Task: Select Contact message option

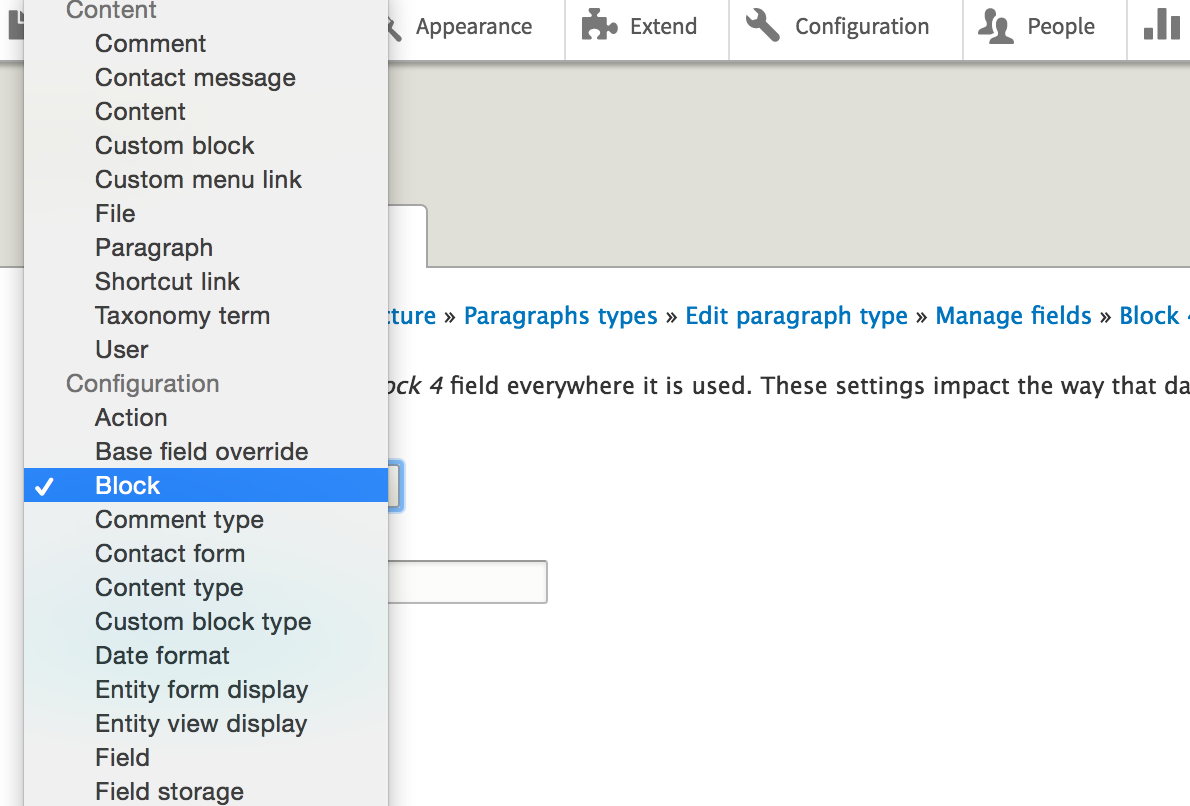Action: pos(206,77)
